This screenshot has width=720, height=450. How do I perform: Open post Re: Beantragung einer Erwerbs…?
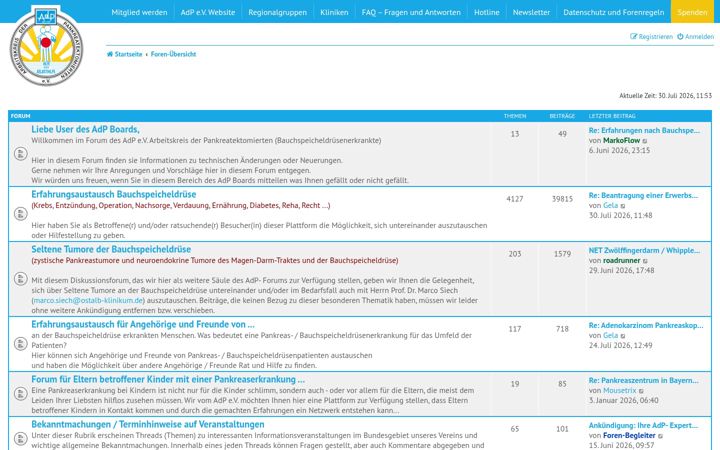pyautogui.click(x=643, y=196)
